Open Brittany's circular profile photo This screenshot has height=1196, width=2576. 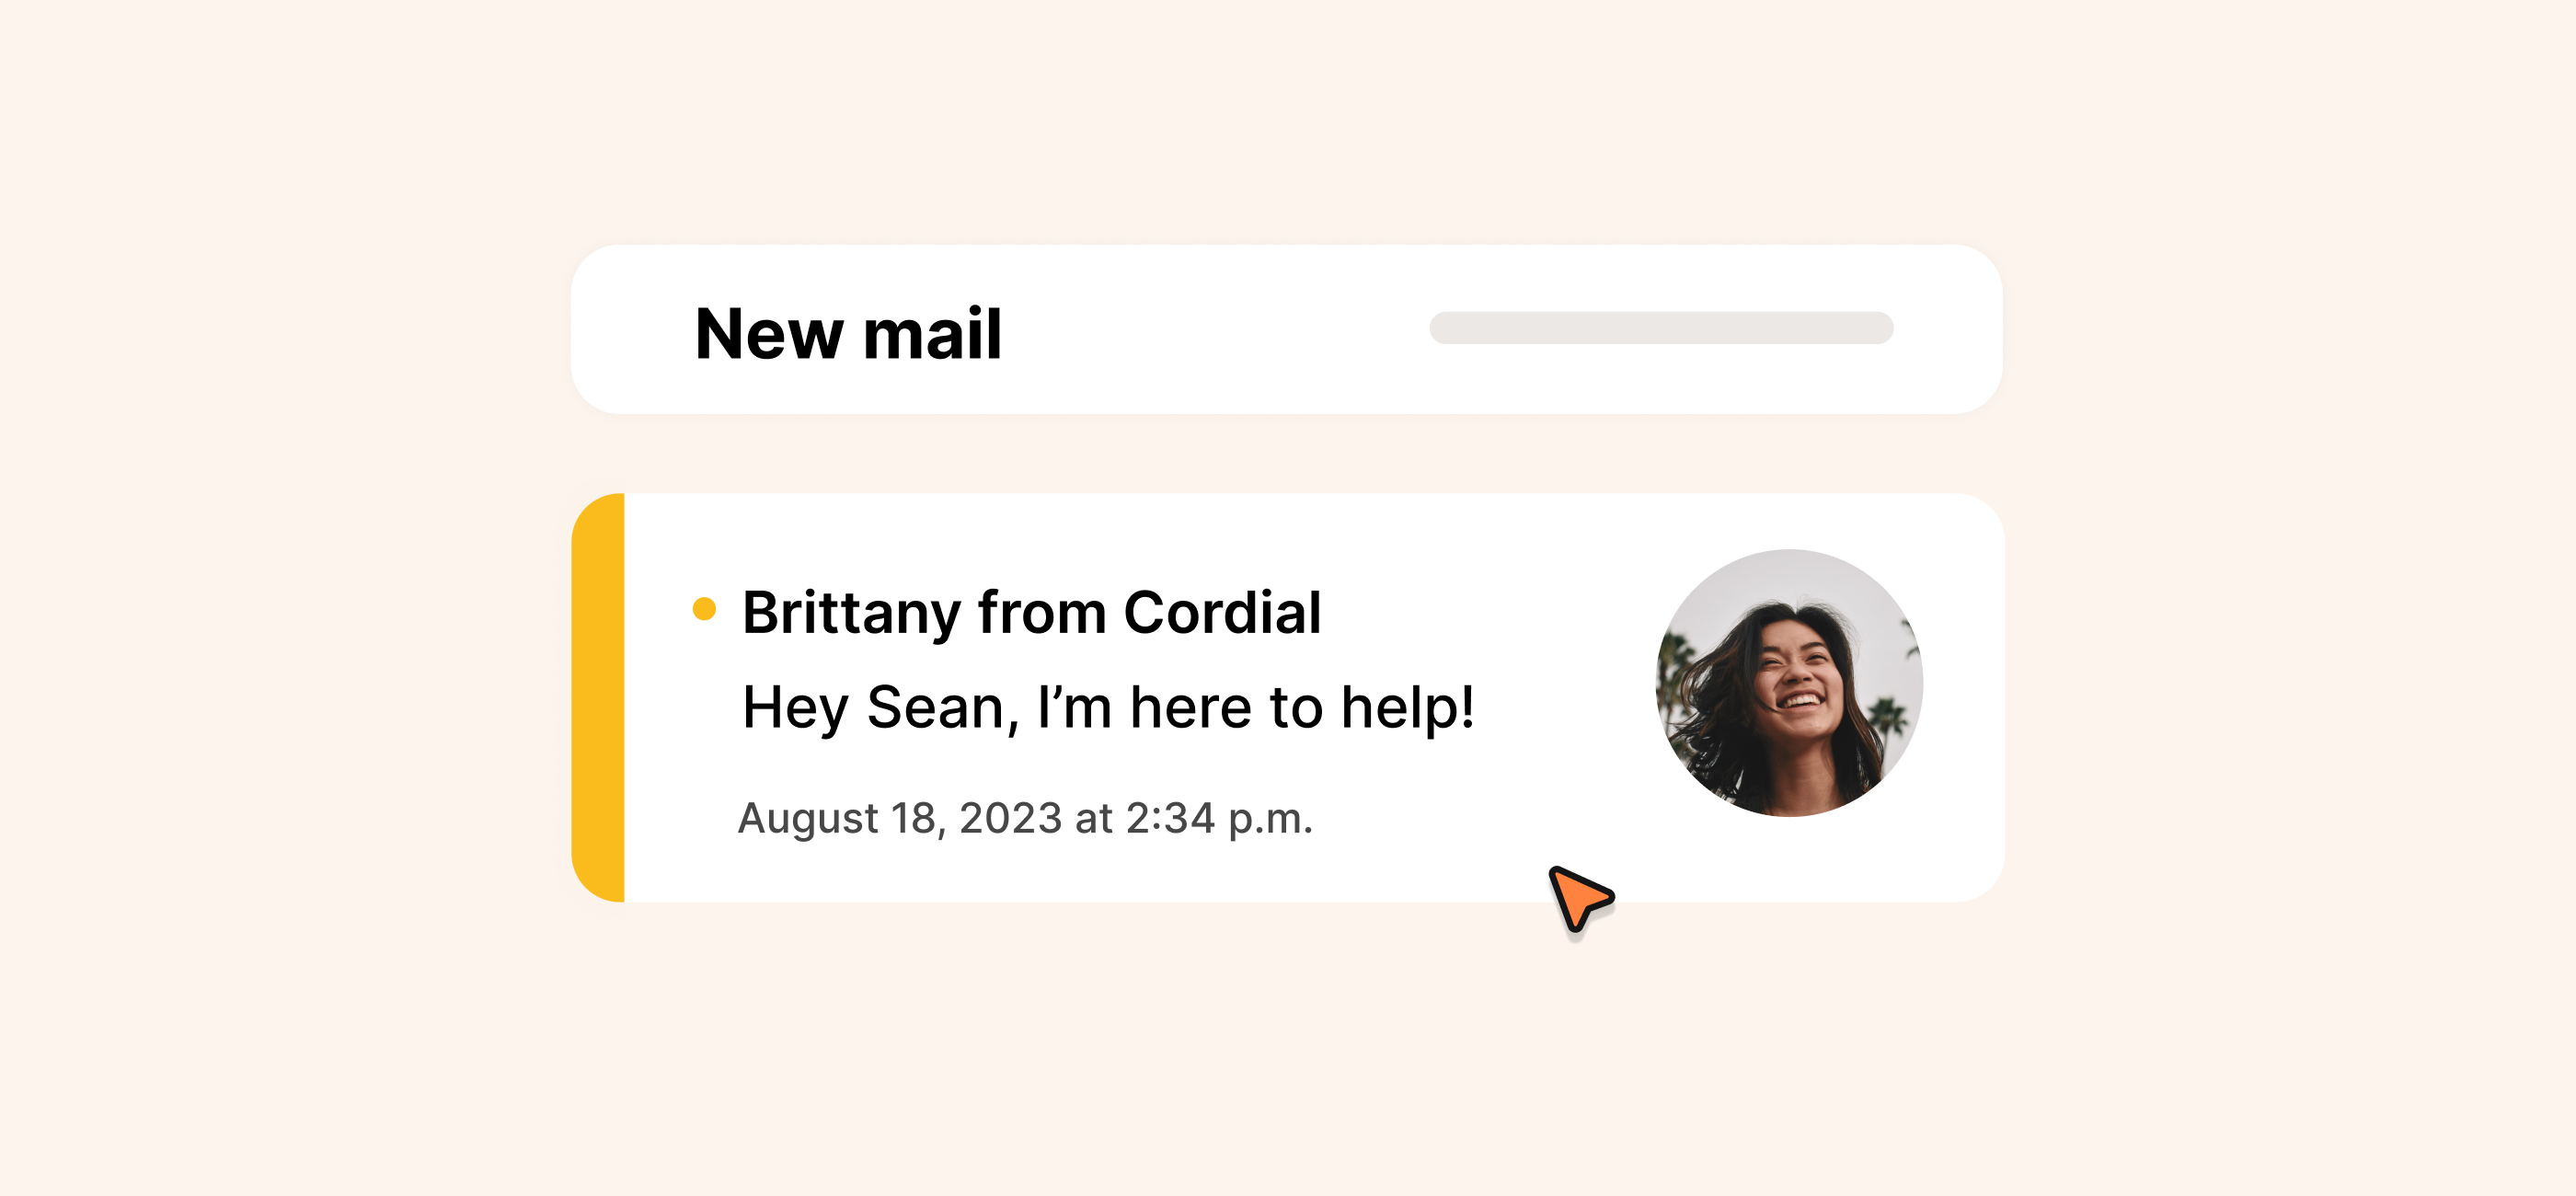tap(1789, 683)
